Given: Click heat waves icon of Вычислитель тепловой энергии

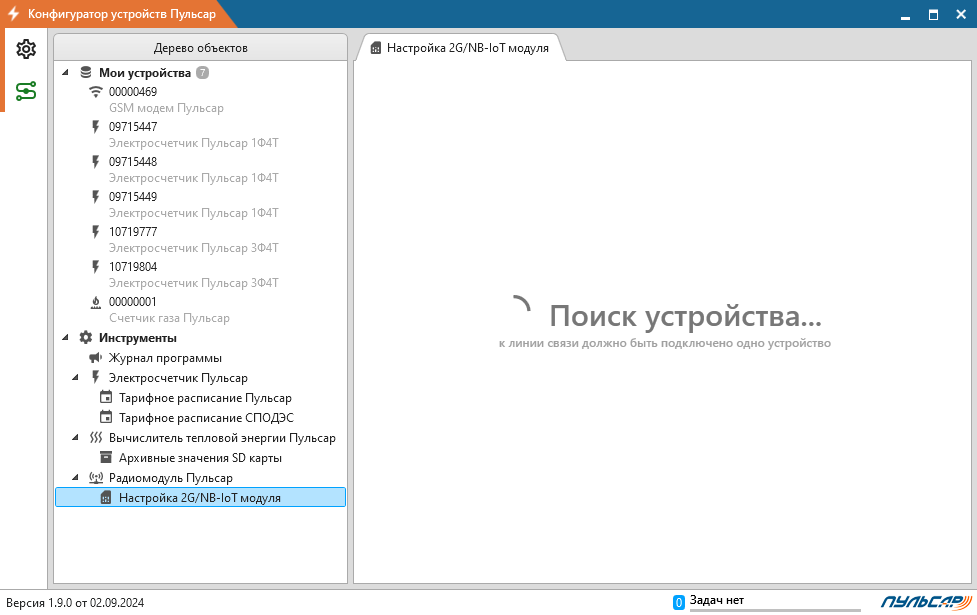Looking at the screenshot, I should 95,437.
